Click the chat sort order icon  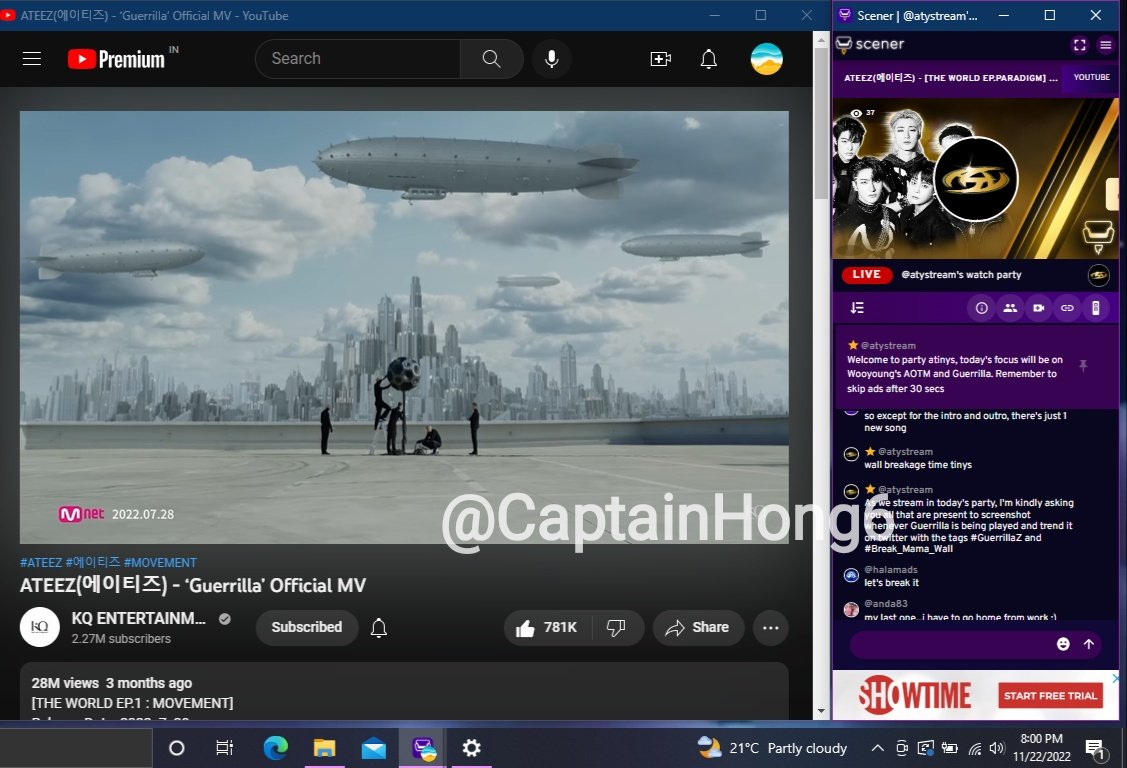(857, 308)
